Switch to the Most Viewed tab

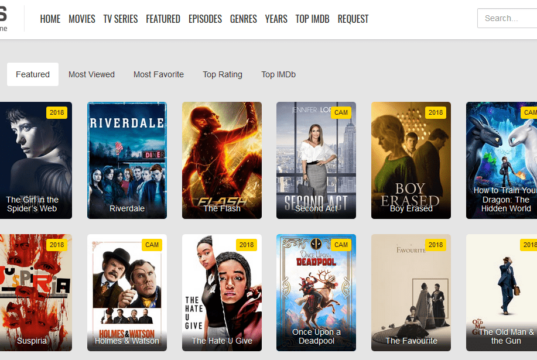[x=91, y=74]
